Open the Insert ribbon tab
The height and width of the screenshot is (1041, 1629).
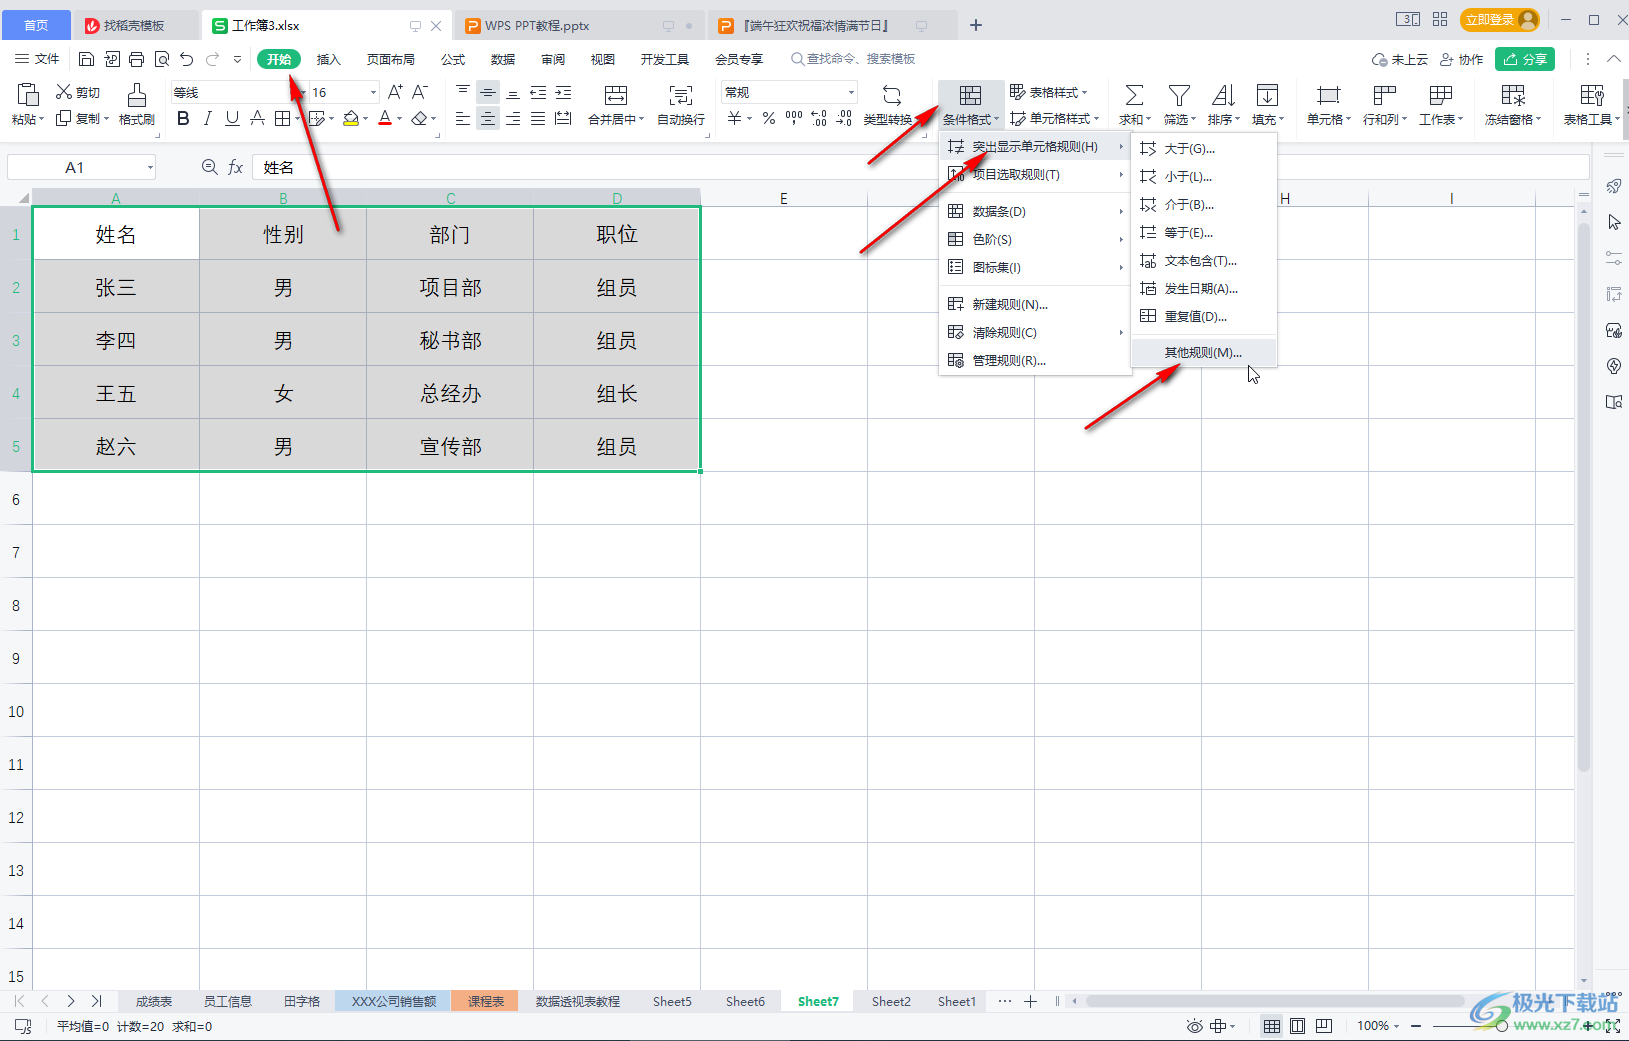(329, 60)
